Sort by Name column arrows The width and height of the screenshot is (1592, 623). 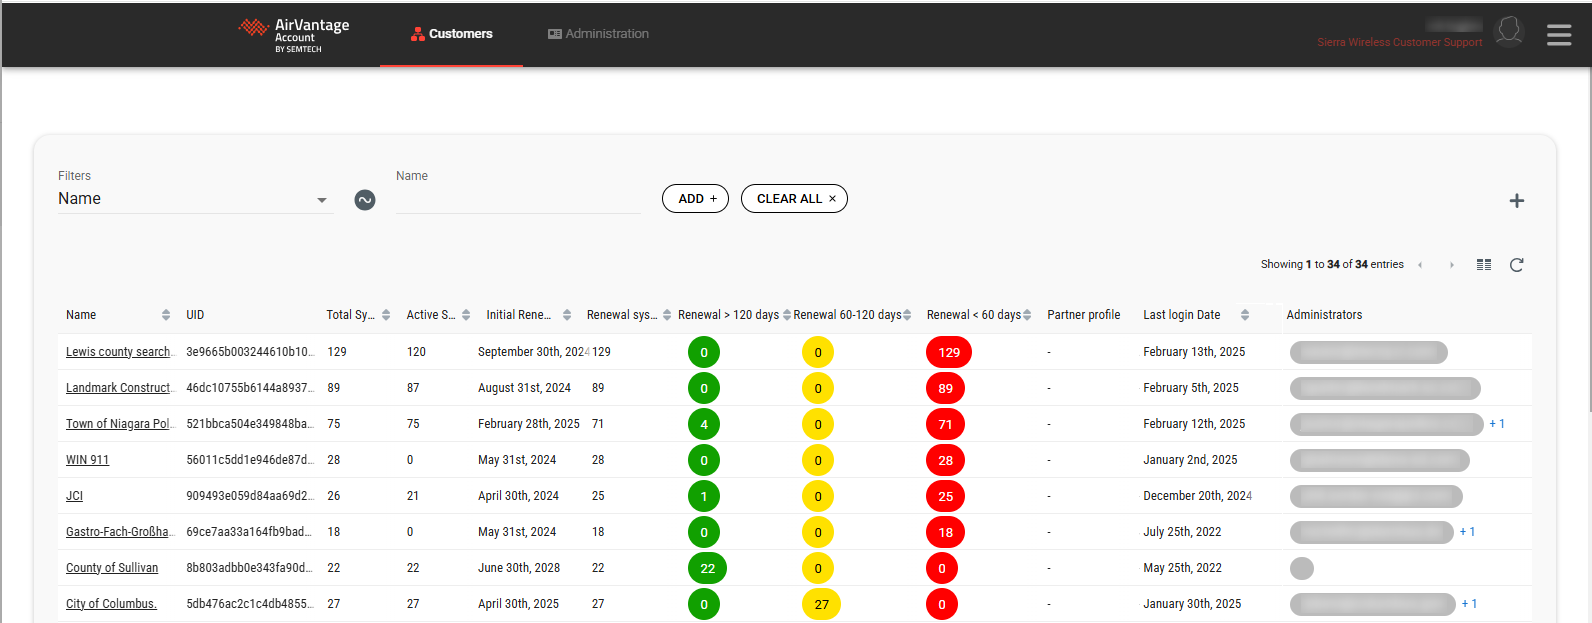coord(166,315)
